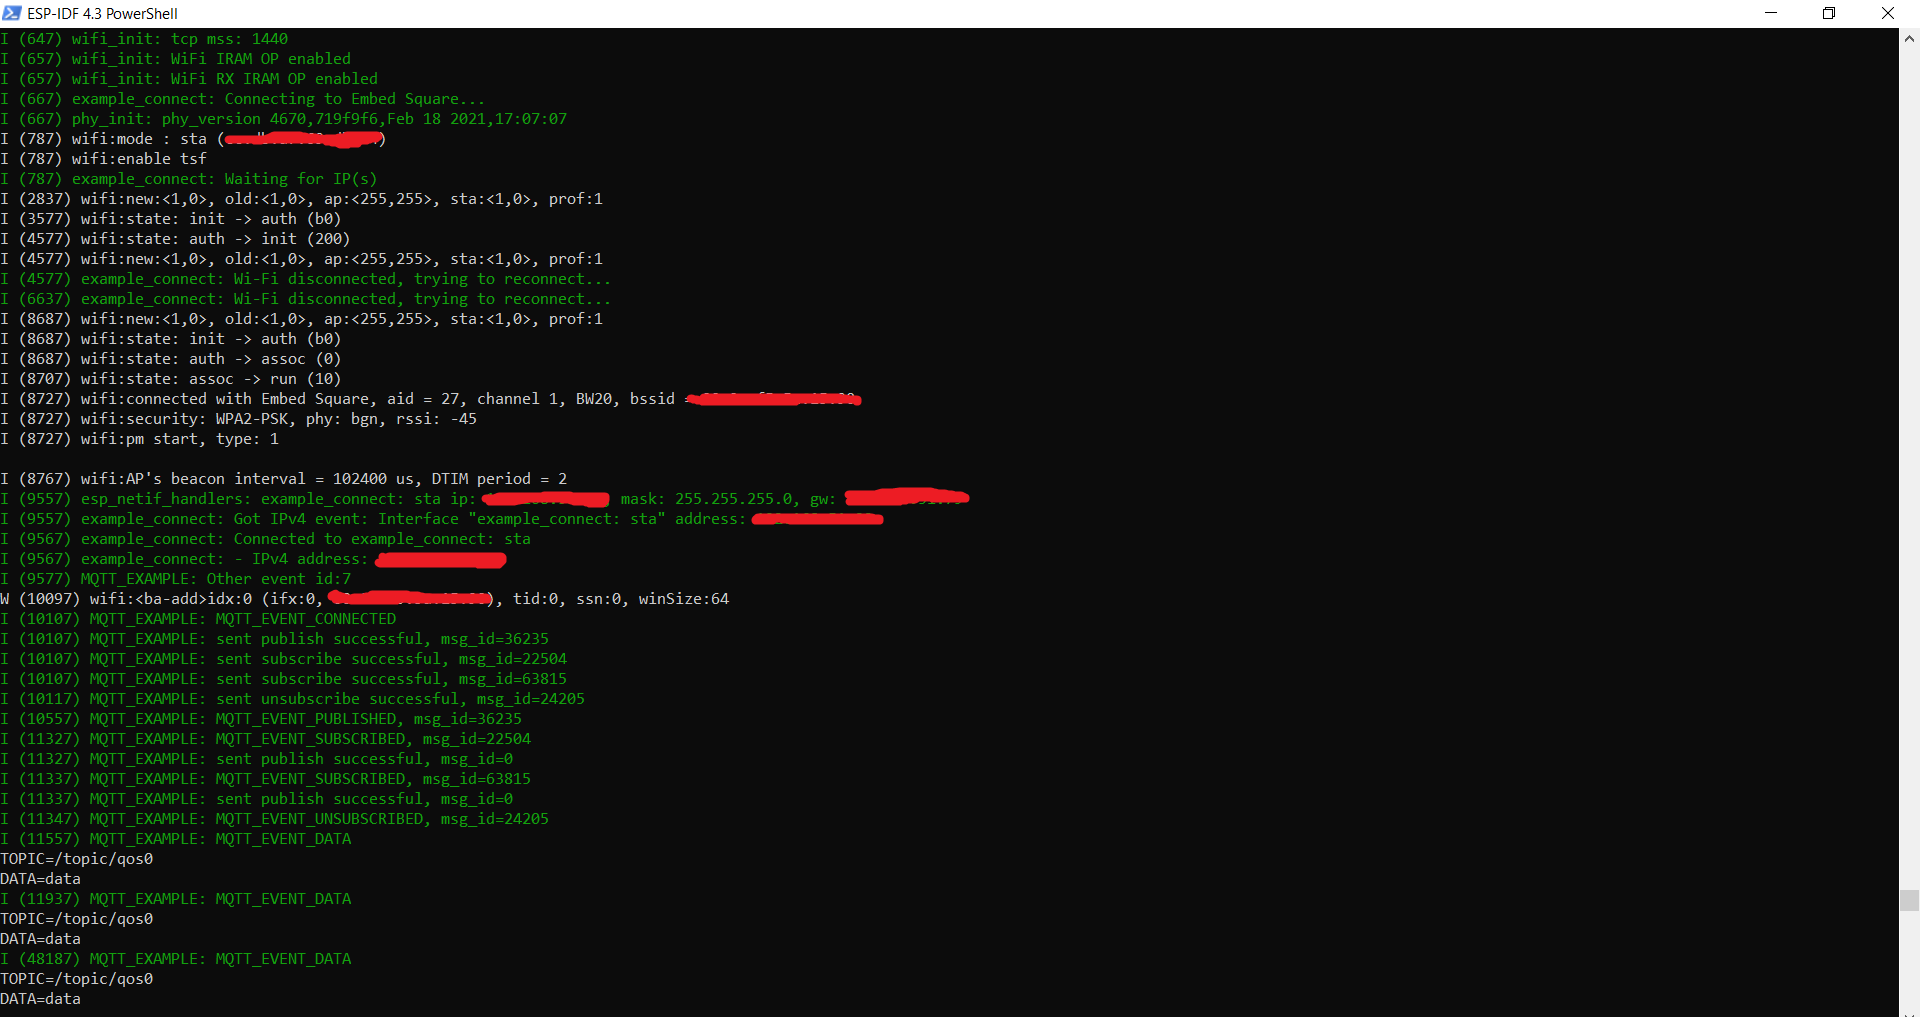The image size is (1920, 1017).
Task: Click 'wifi:state: assoc -> run (10)' line
Action: [x=171, y=379]
